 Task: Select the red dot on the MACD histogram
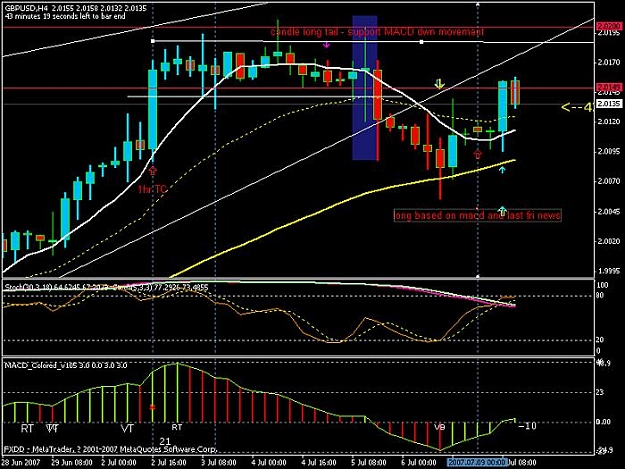(x=152, y=407)
